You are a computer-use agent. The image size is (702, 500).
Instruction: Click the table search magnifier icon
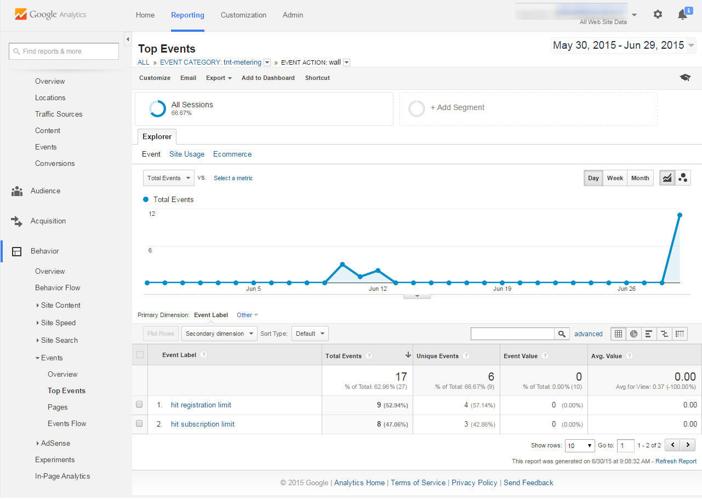tap(562, 334)
